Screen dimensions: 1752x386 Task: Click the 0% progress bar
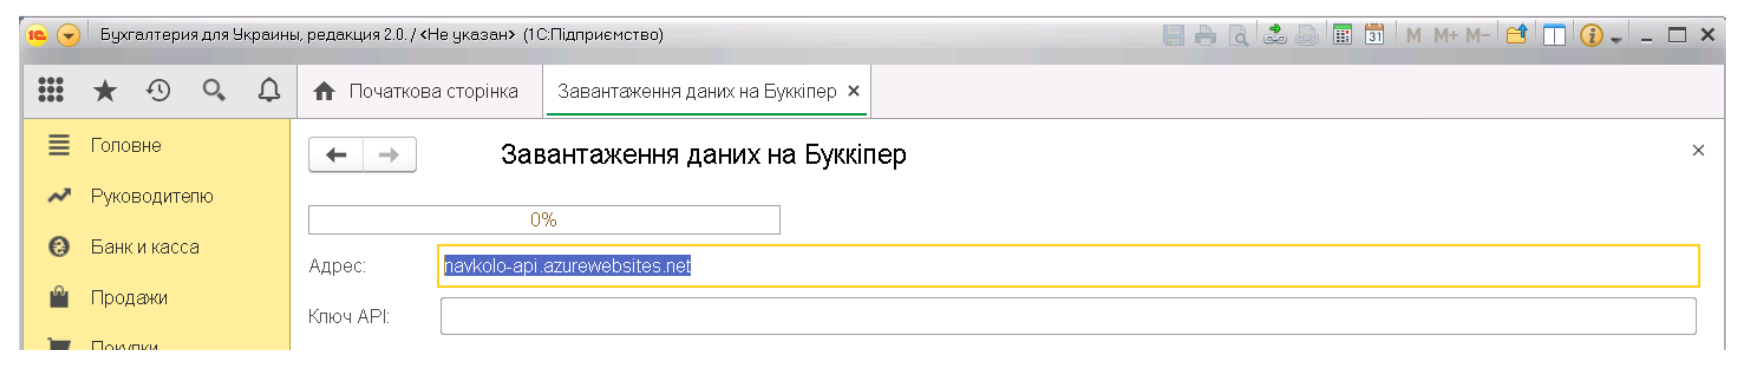(544, 220)
